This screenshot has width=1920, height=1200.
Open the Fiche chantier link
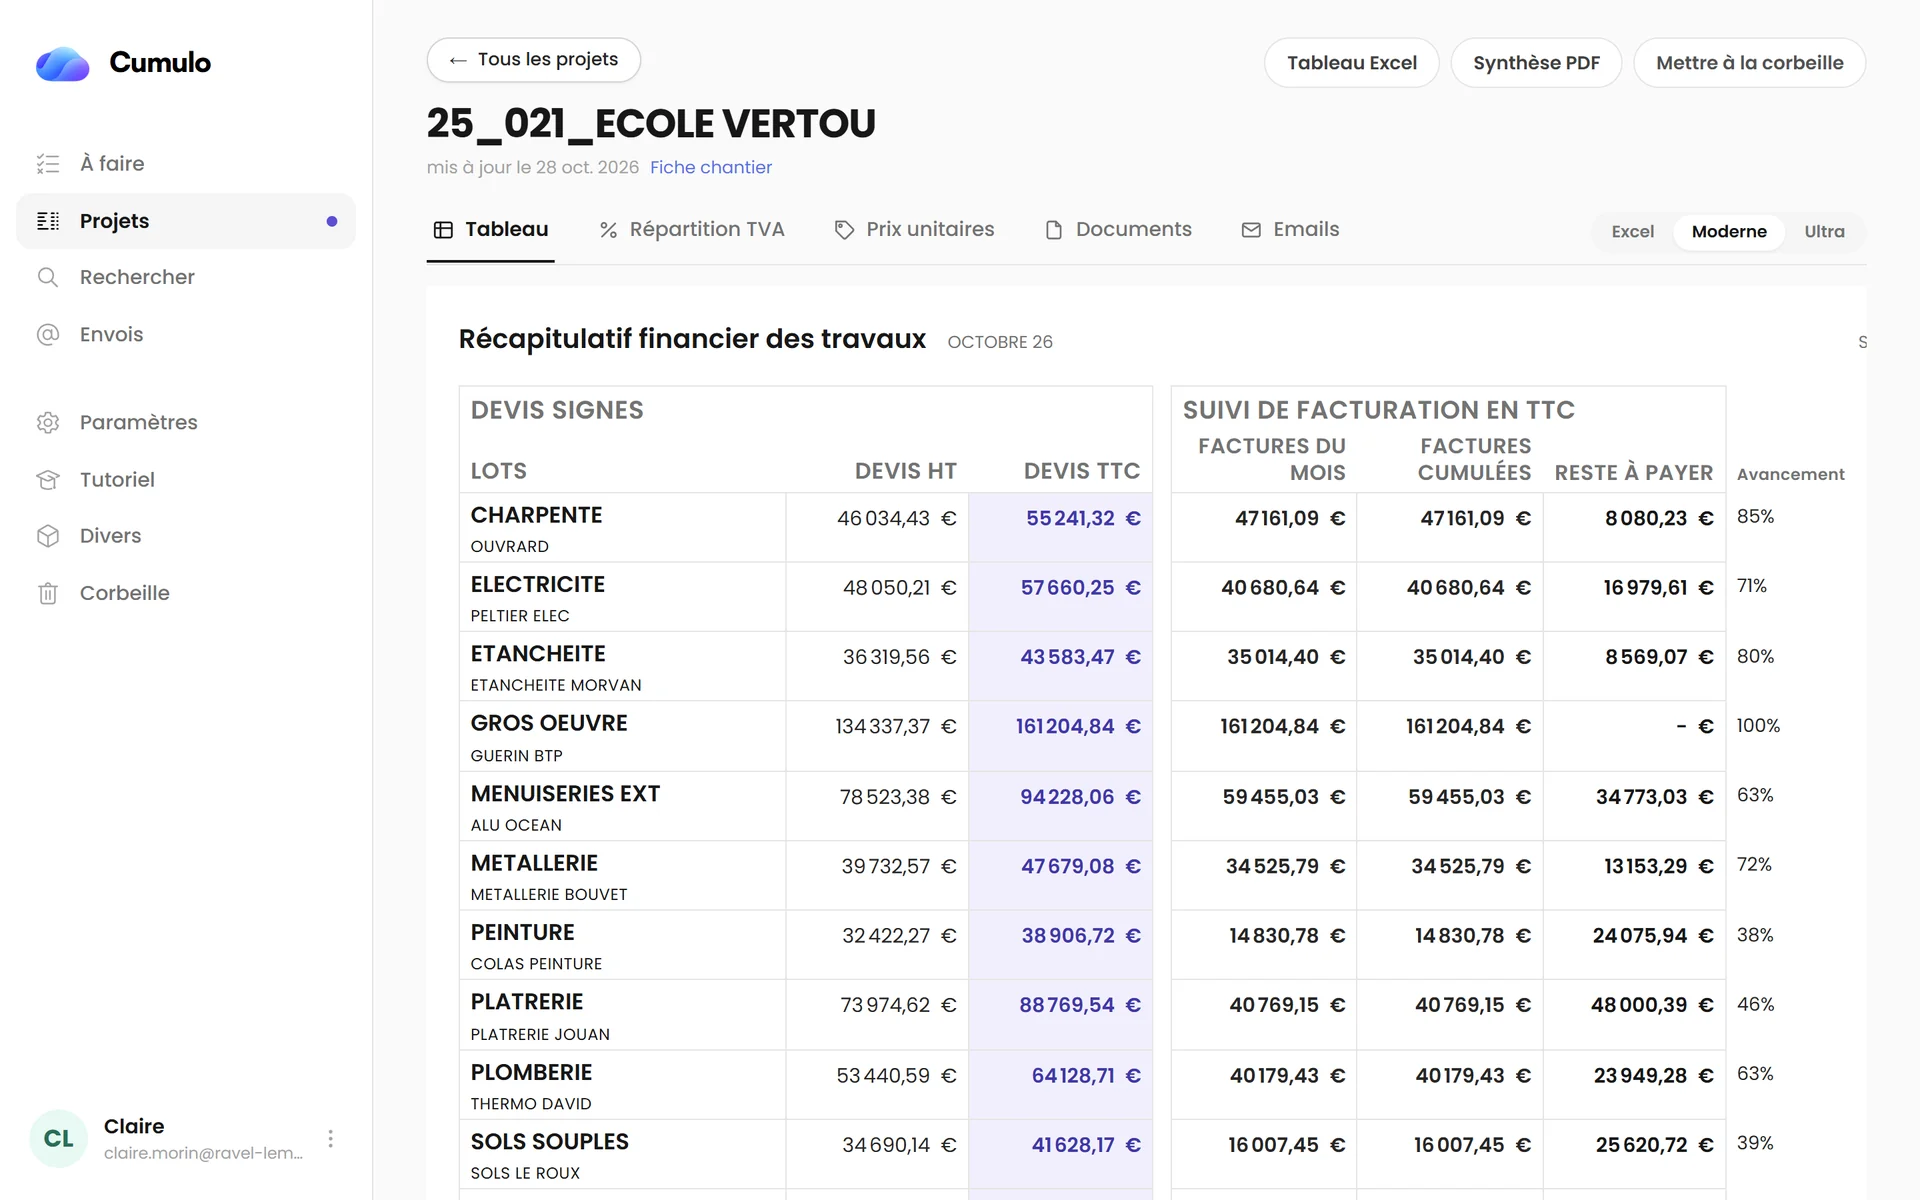tap(711, 167)
